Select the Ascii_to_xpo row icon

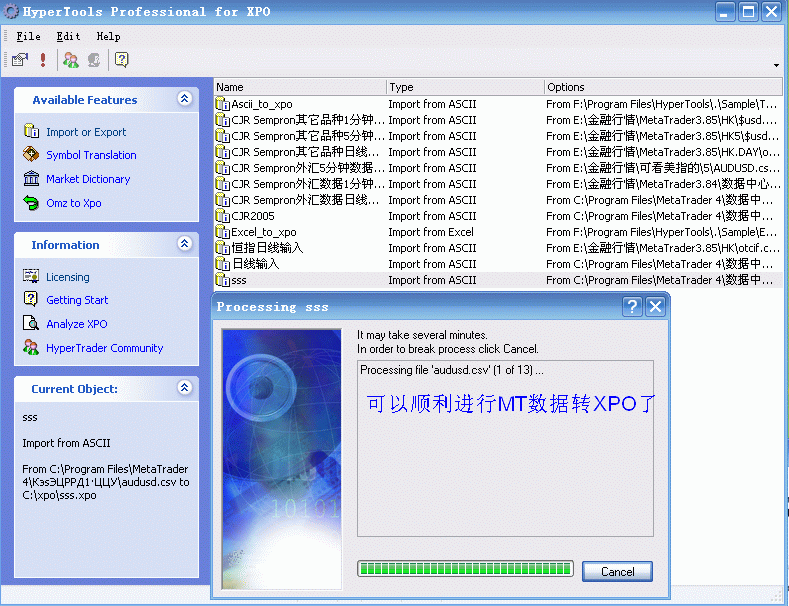(x=222, y=104)
